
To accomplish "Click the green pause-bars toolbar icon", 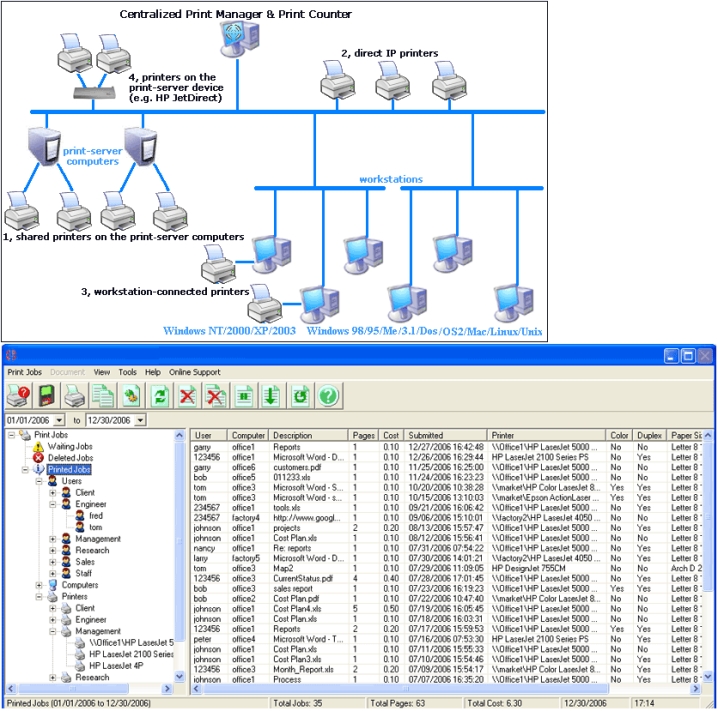I will tap(242, 397).
